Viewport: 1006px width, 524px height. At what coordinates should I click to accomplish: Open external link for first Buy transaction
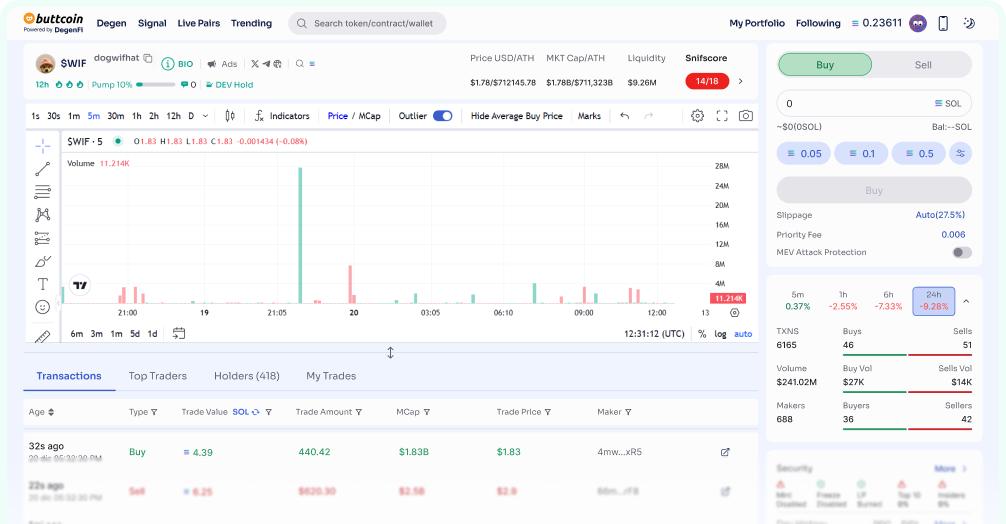coord(725,452)
